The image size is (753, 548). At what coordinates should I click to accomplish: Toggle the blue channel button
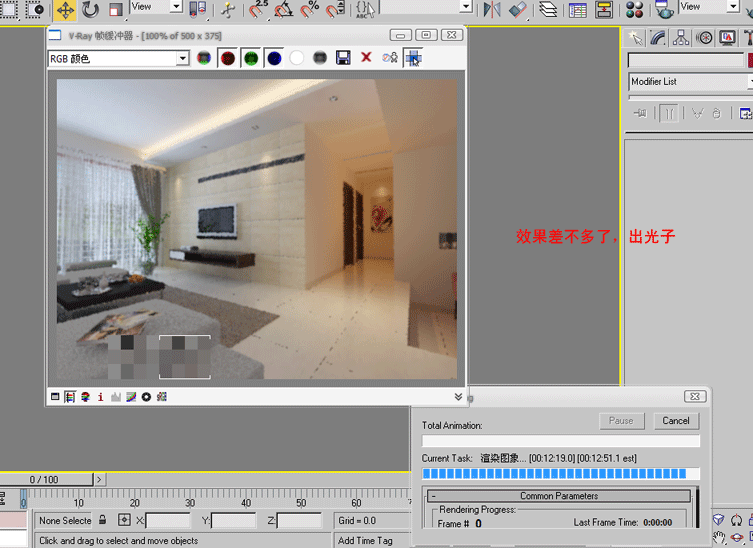274,59
